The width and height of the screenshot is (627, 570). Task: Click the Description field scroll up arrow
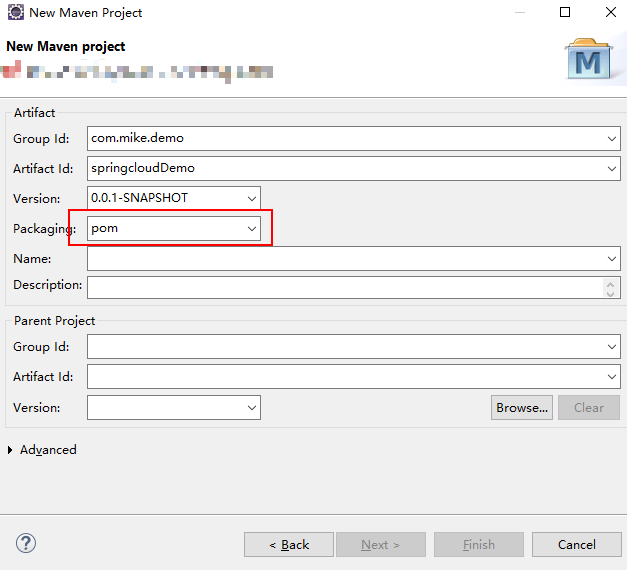[610, 284]
